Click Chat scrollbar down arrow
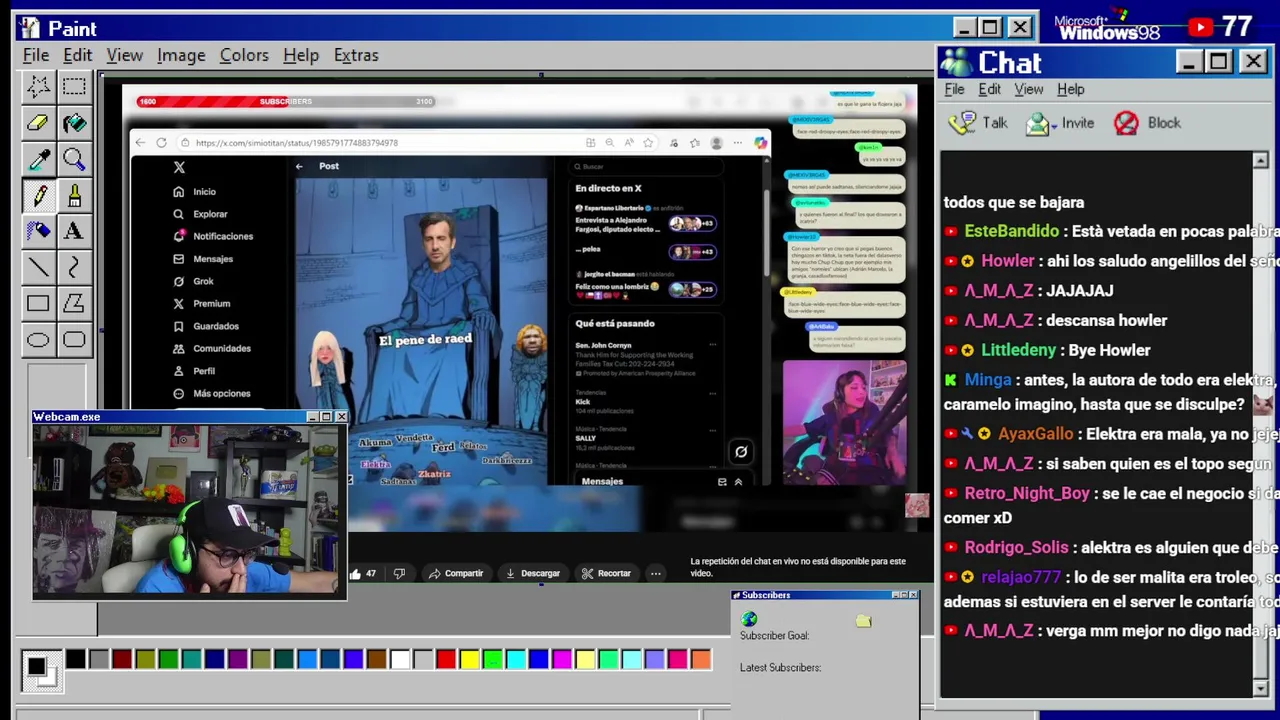1280x720 pixels. click(1260, 688)
